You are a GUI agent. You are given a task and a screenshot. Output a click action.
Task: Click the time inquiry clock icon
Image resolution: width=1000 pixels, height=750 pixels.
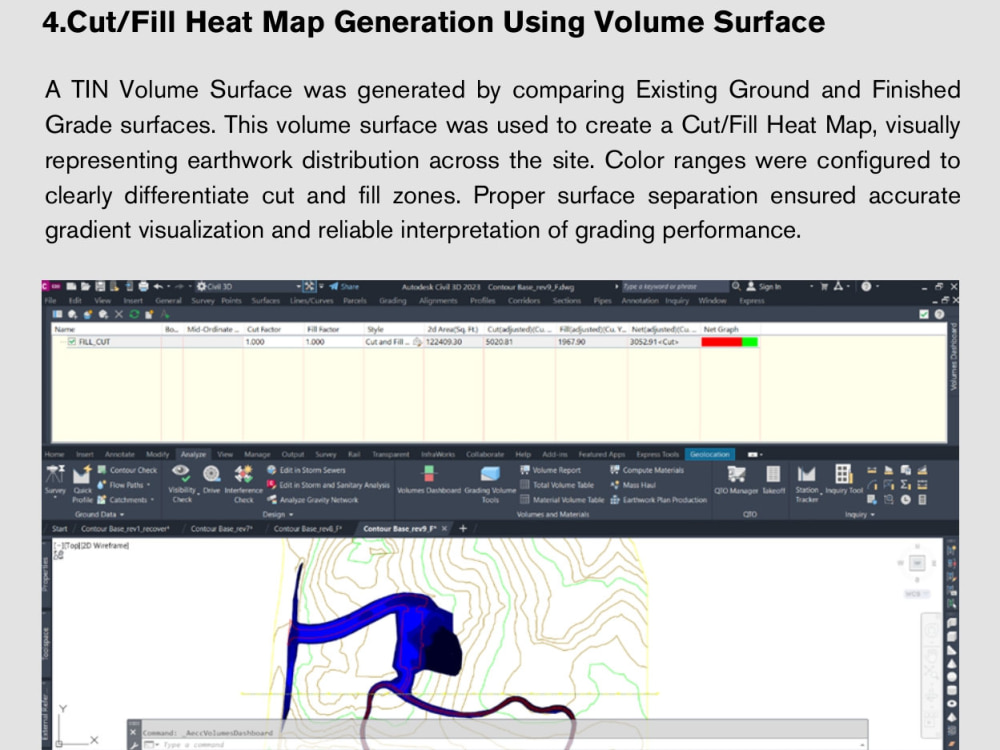click(x=906, y=500)
